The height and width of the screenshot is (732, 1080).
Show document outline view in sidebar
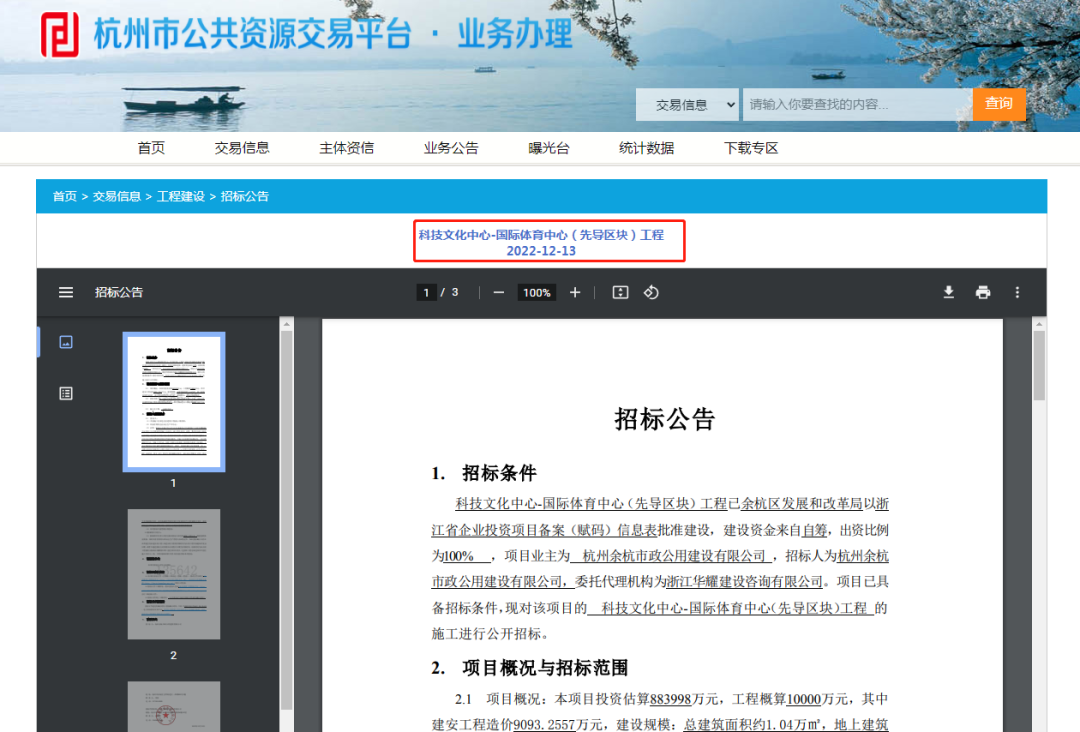pos(65,393)
